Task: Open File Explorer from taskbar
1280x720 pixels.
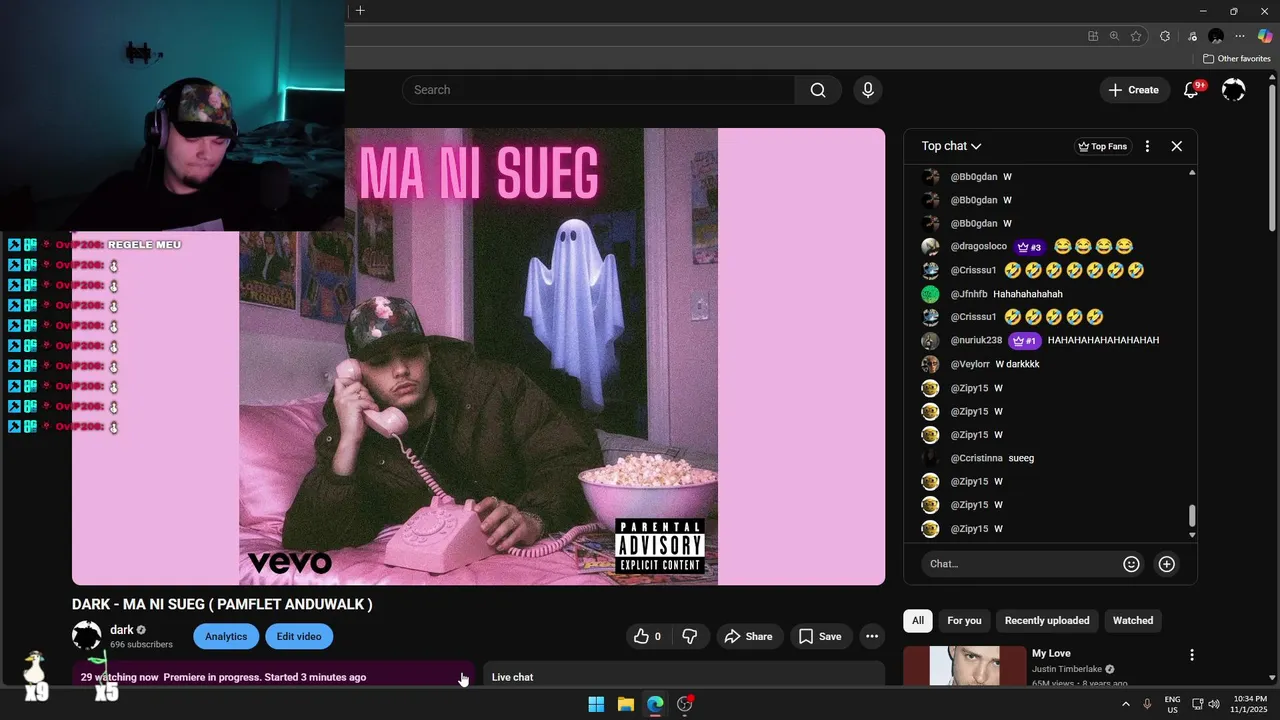Action: (625, 704)
